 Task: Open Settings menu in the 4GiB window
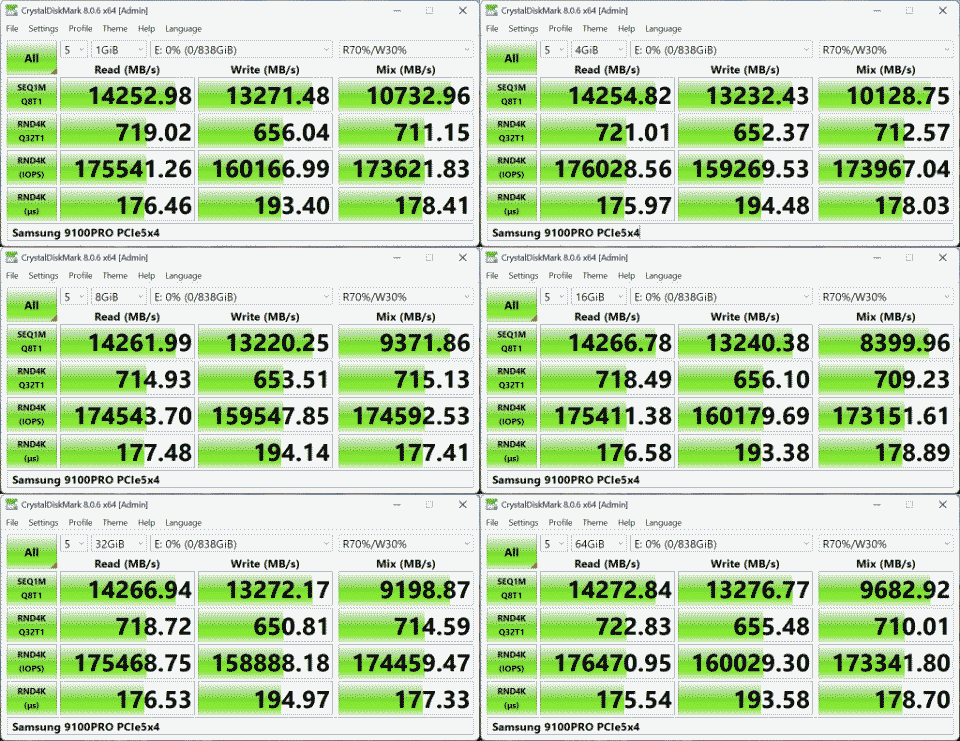(523, 29)
